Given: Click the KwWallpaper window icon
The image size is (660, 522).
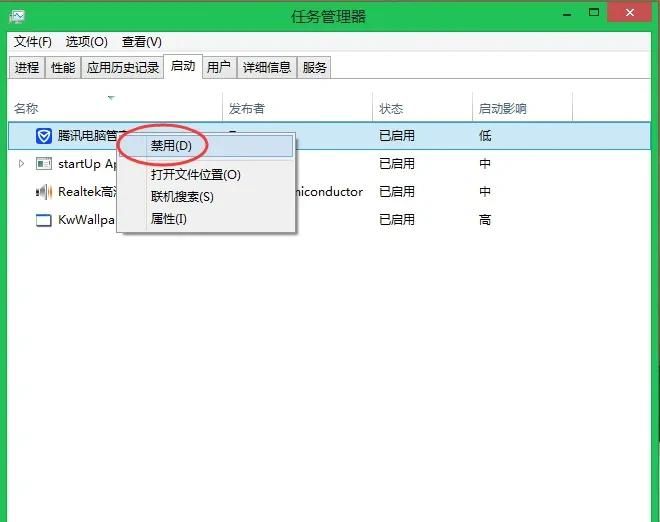Looking at the screenshot, I should (44, 220).
